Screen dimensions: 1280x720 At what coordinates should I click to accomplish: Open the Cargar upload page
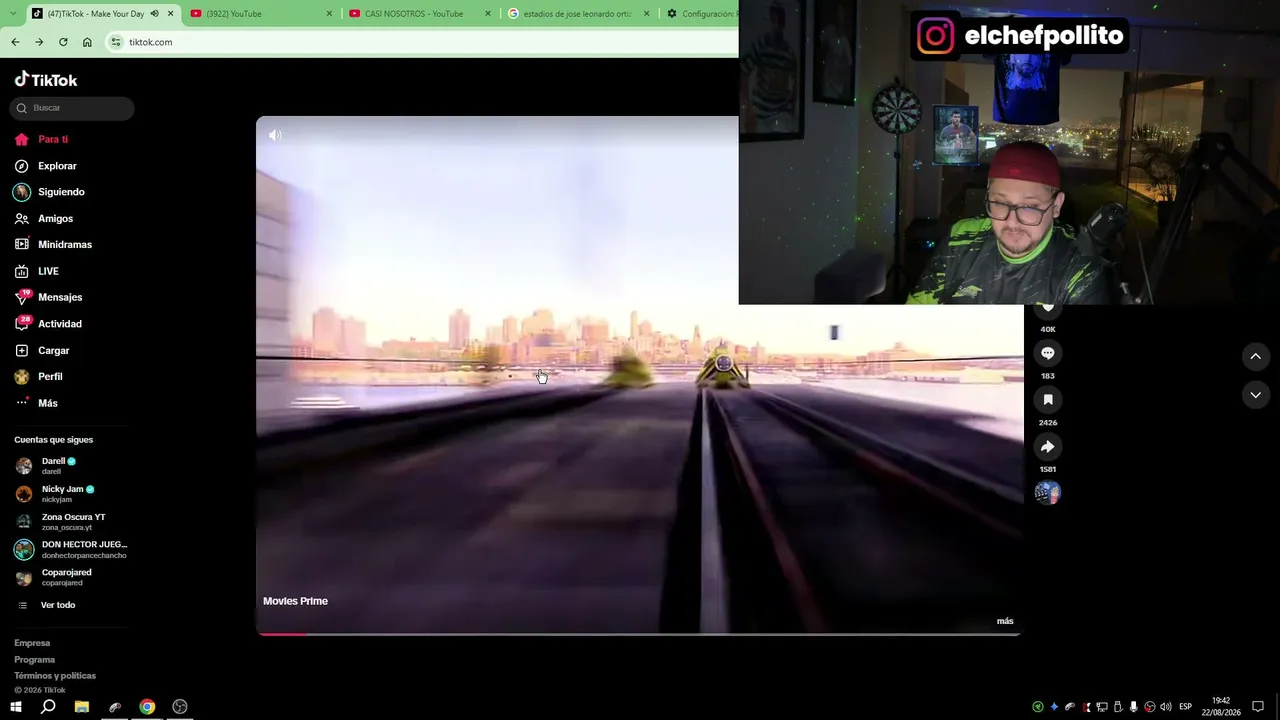tap(42, 350)
